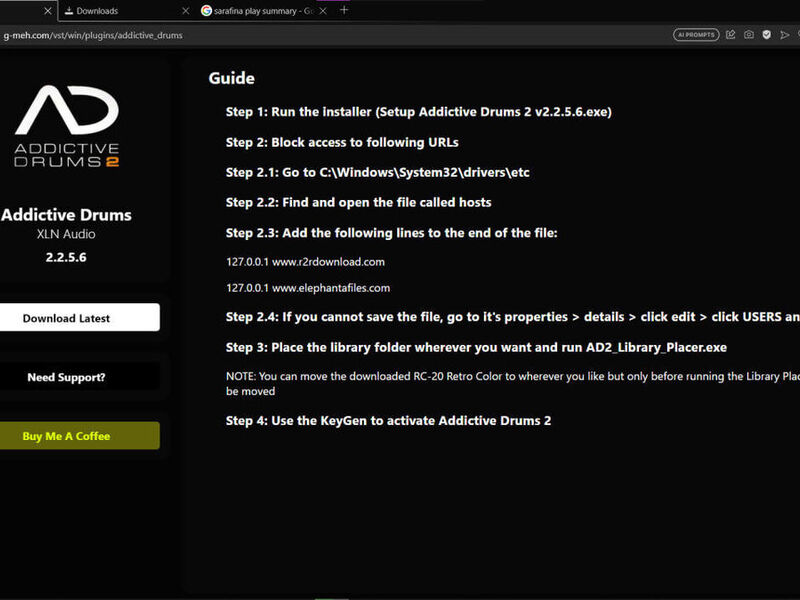
Task: Click the Need Support? button
Action: coord(66,377)
